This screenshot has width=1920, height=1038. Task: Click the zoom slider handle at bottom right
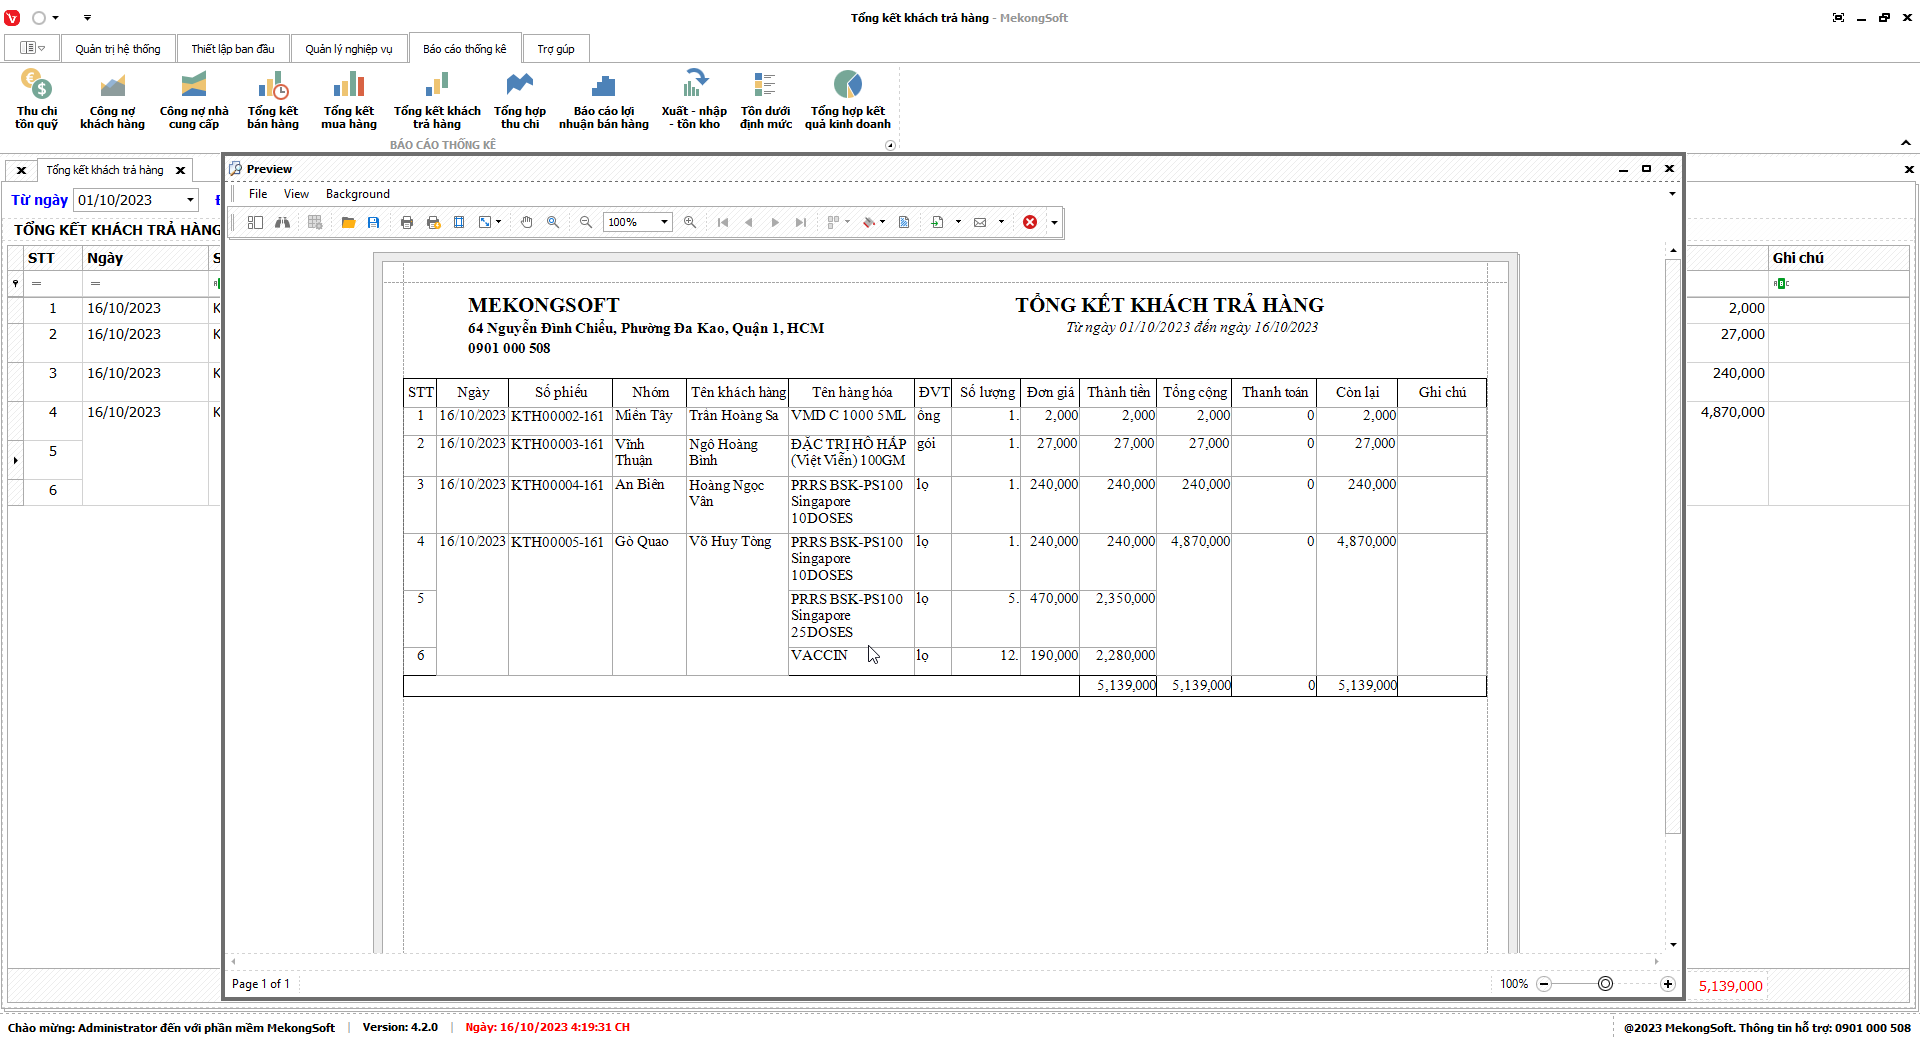pyautogui.click(x=1606, y=984)
